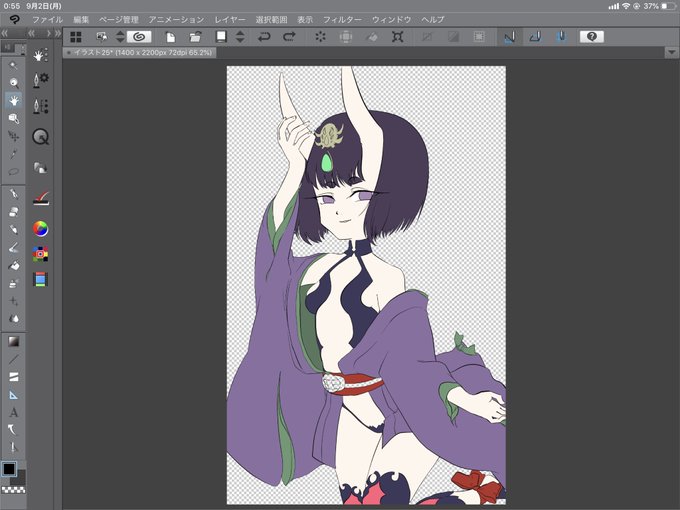The image size is (680, 510).
Task: Select the black main color swatch
Action: click(x=9, y=469)
